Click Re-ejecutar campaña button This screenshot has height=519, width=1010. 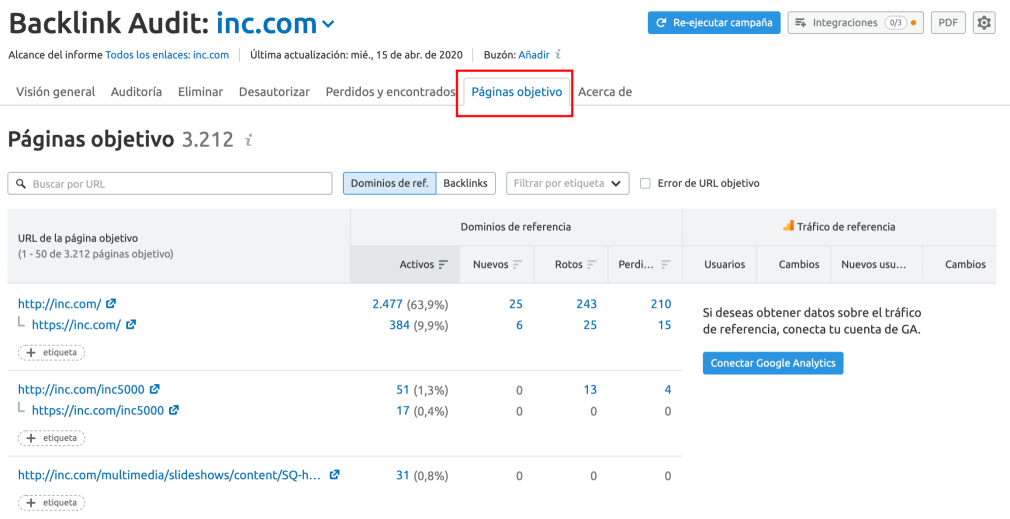pos(714,23)
